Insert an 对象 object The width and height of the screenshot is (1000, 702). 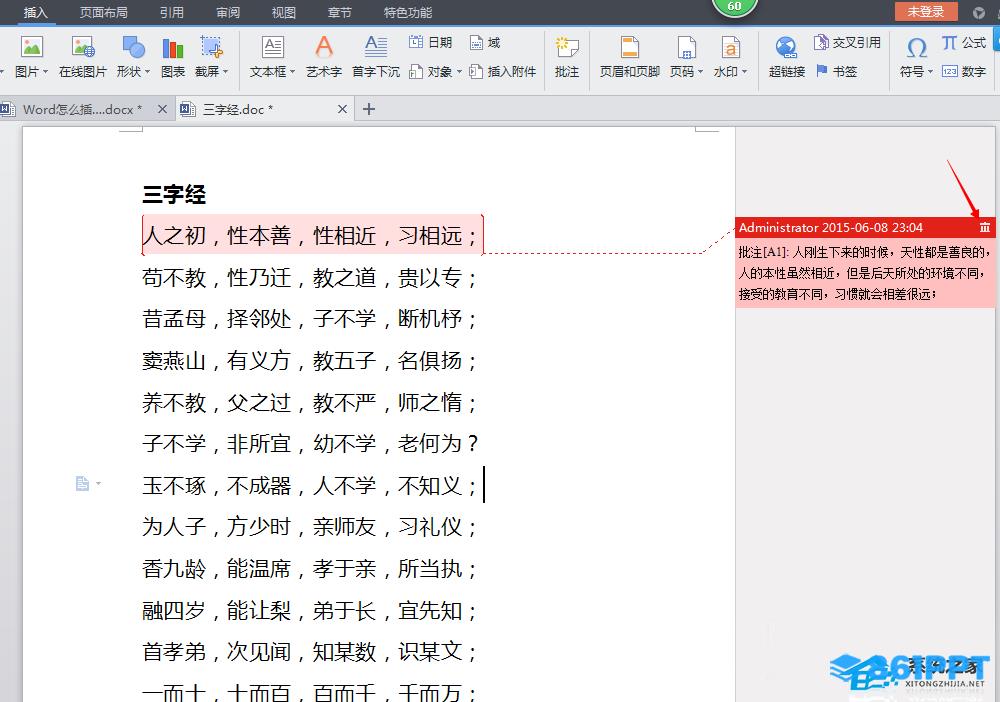click(431, 71)
